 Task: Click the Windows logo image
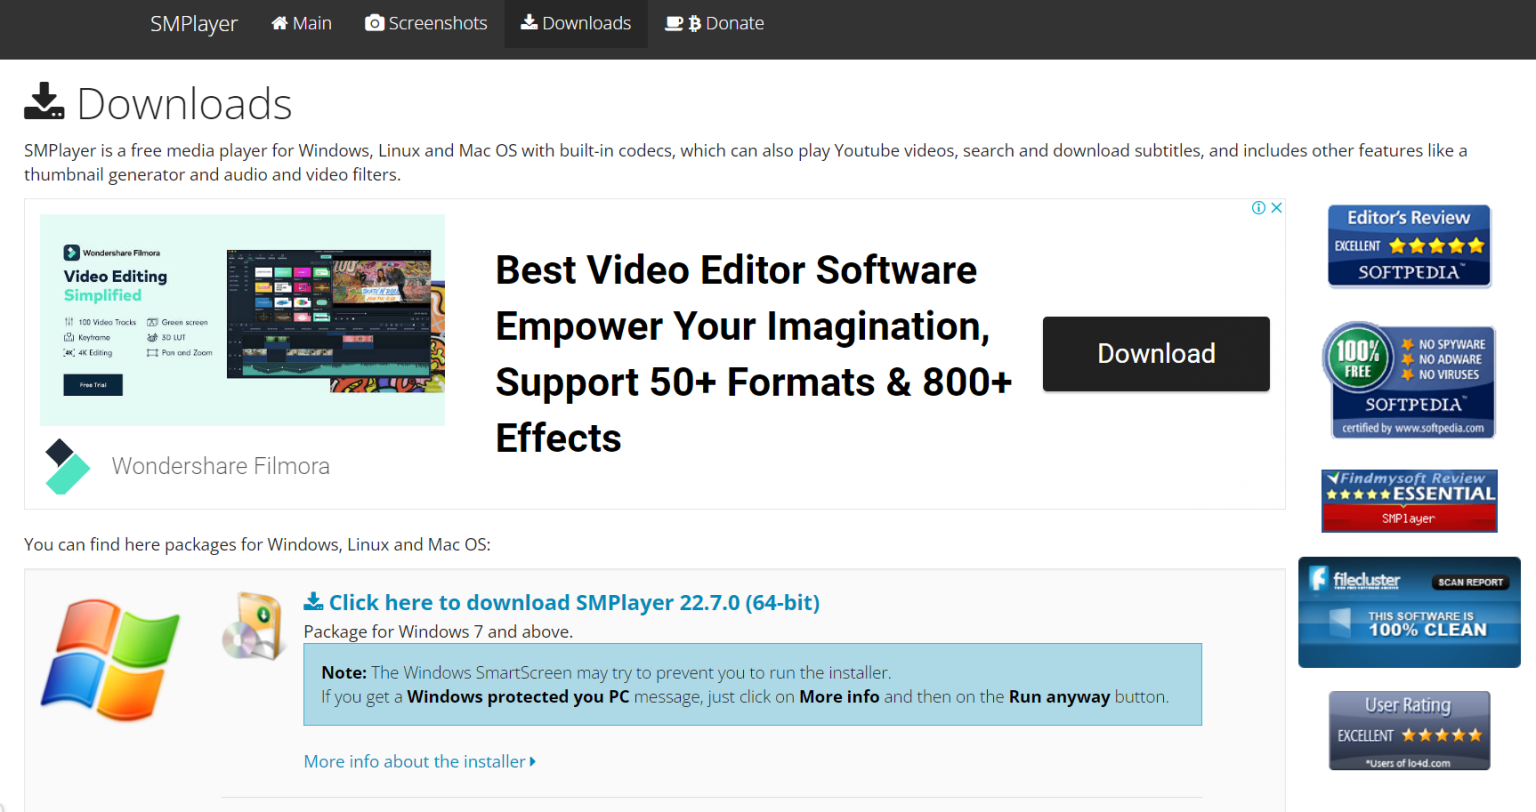coord(110,660)
